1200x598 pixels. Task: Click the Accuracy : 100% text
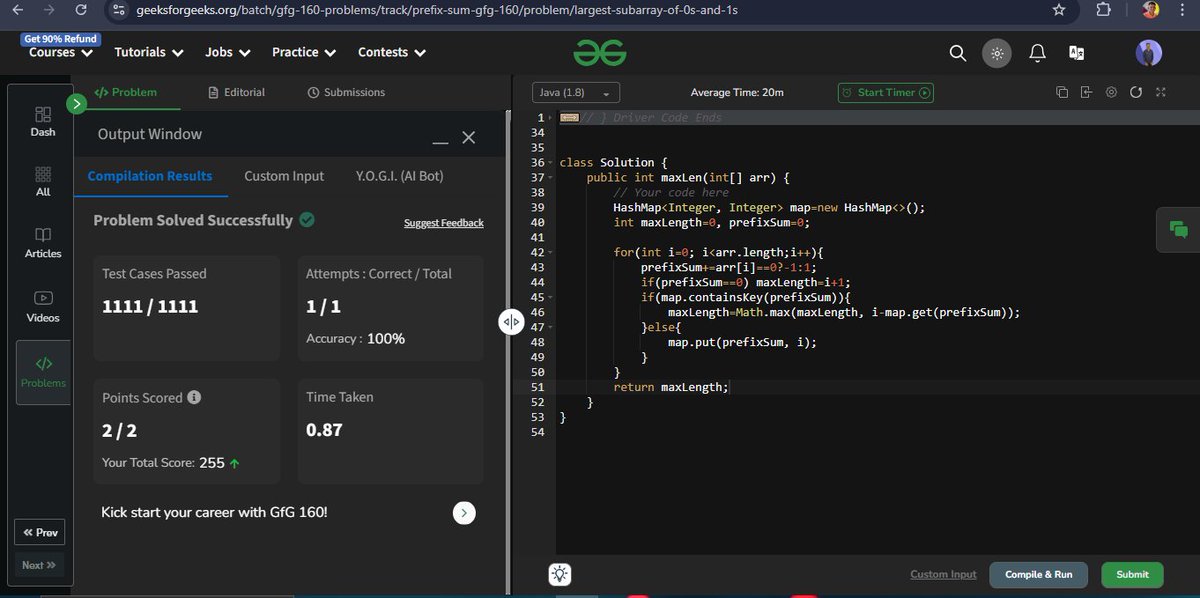(355, 339)
